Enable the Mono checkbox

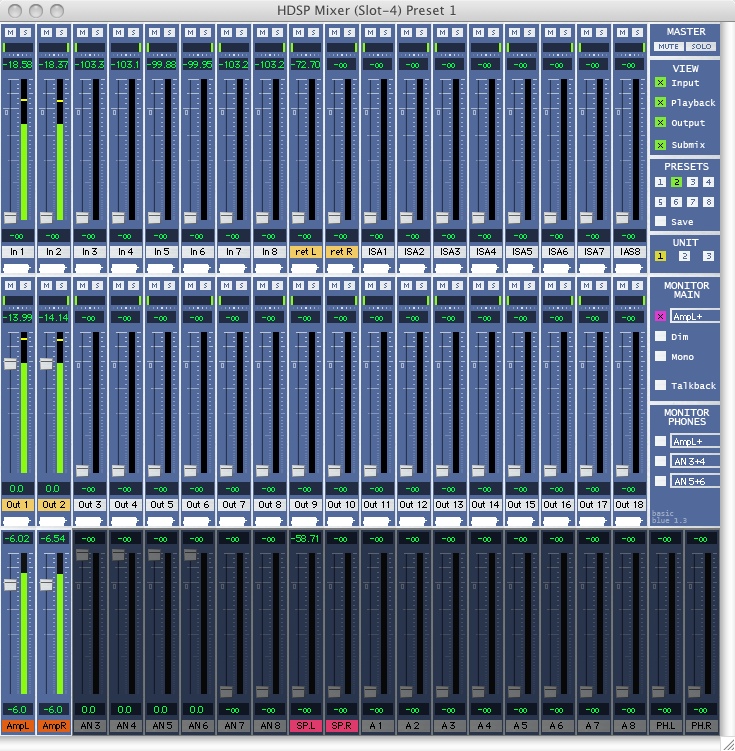(660, 356)
